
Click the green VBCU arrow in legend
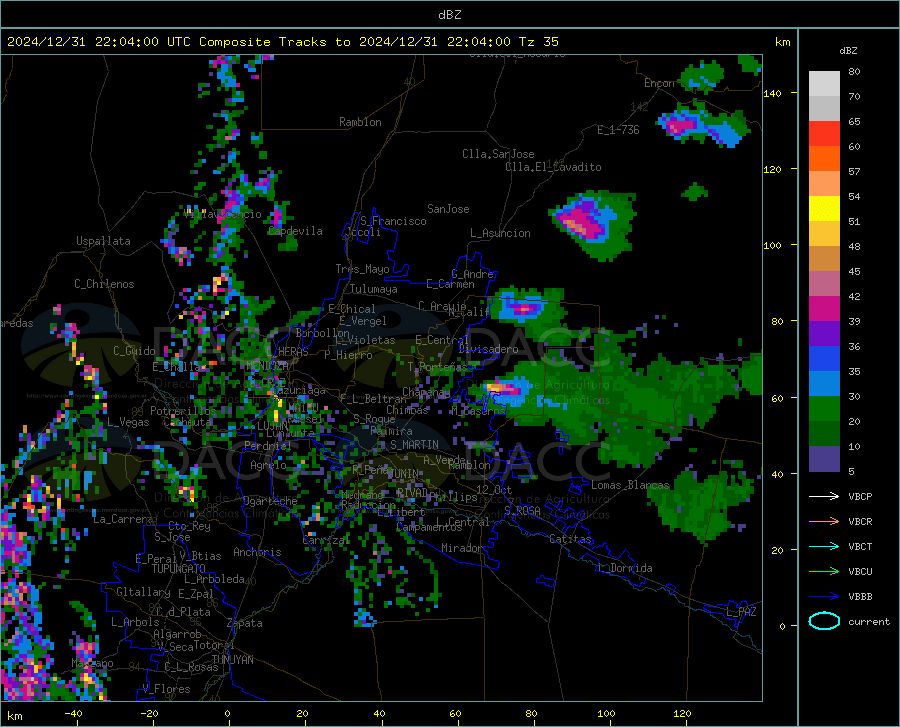824,572
